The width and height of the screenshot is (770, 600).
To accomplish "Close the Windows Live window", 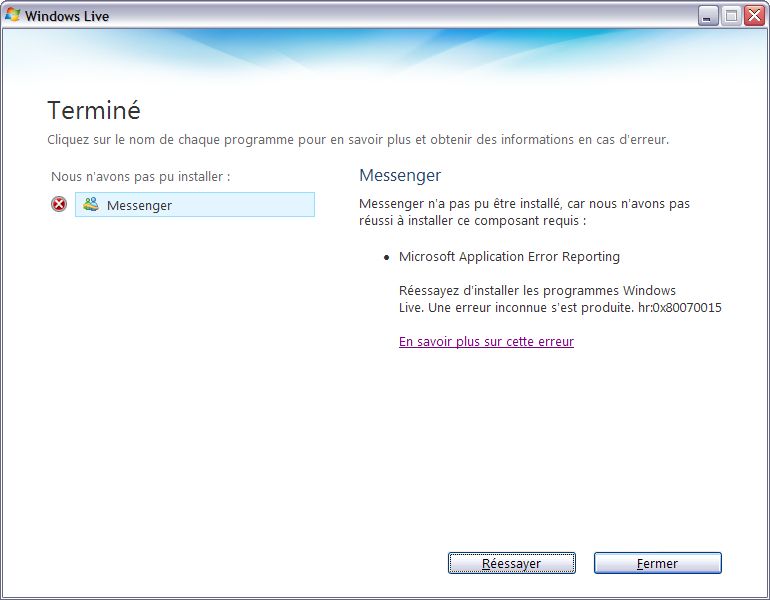I will coord(754,16).
